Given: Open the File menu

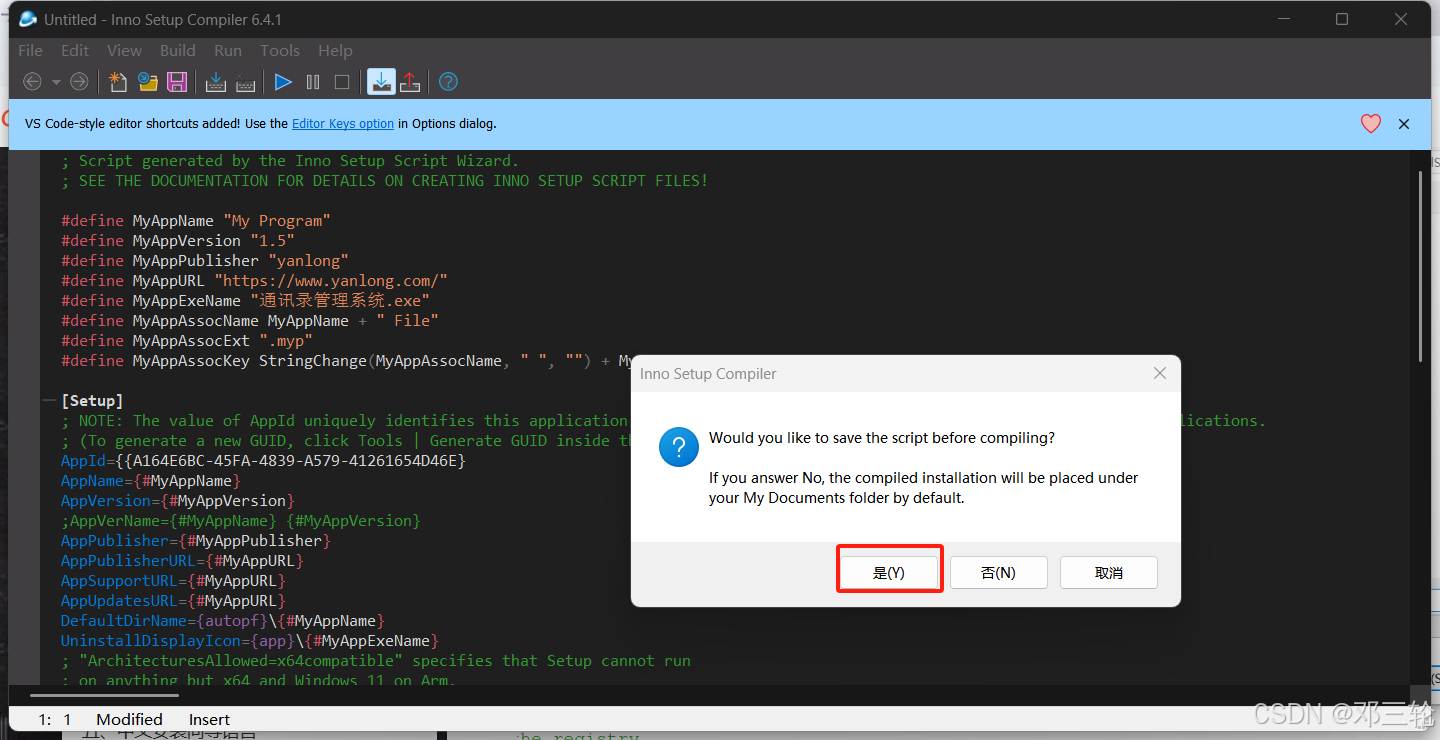Looking at the screenshot, I should [x=30, y=50].
